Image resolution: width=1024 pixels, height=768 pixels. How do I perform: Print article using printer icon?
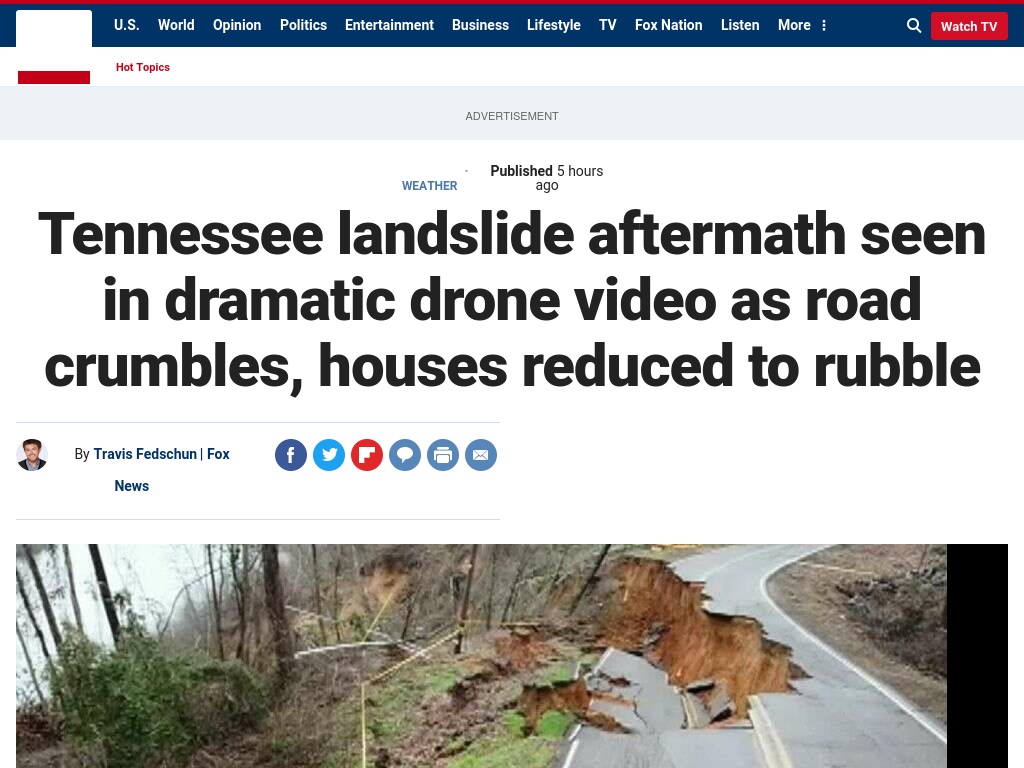[x=443, y=455]
